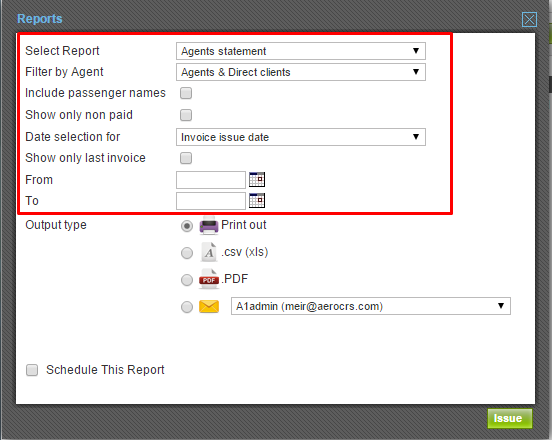The image size is (552, 440).
Task: Choose the .PDF output radio button
Action: [x=187, y=280]
